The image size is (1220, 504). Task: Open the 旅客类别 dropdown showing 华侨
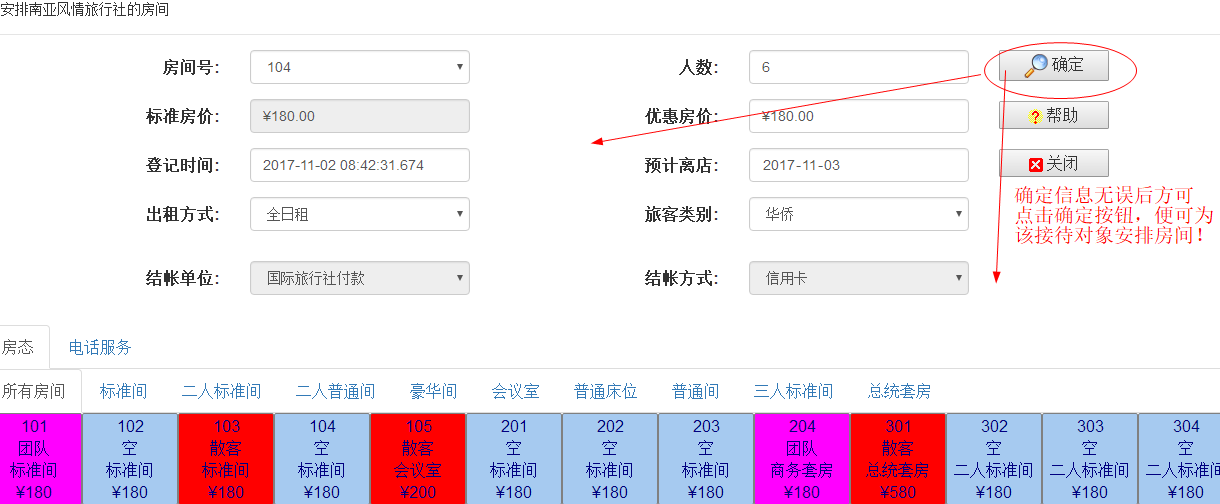click(859, 214)
